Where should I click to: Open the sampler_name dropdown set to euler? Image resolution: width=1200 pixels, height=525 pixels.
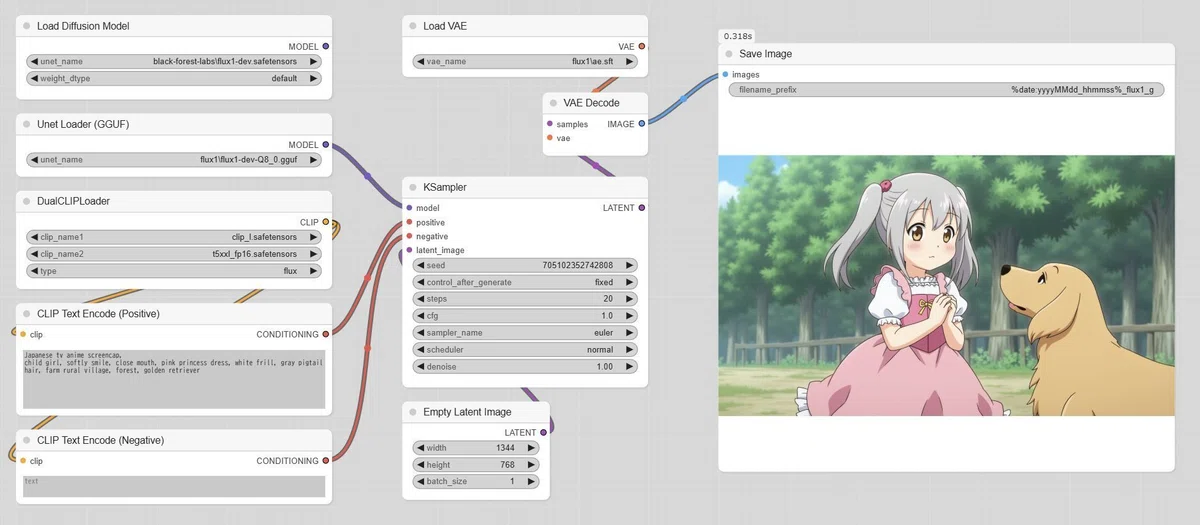pyautogui.click(x=526, y=332)
